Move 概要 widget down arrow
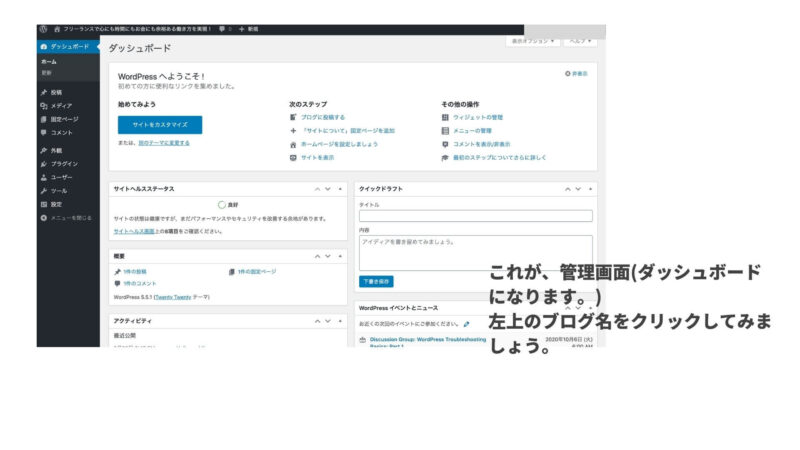Screen dimensions: 800x450 pos(328,256)
